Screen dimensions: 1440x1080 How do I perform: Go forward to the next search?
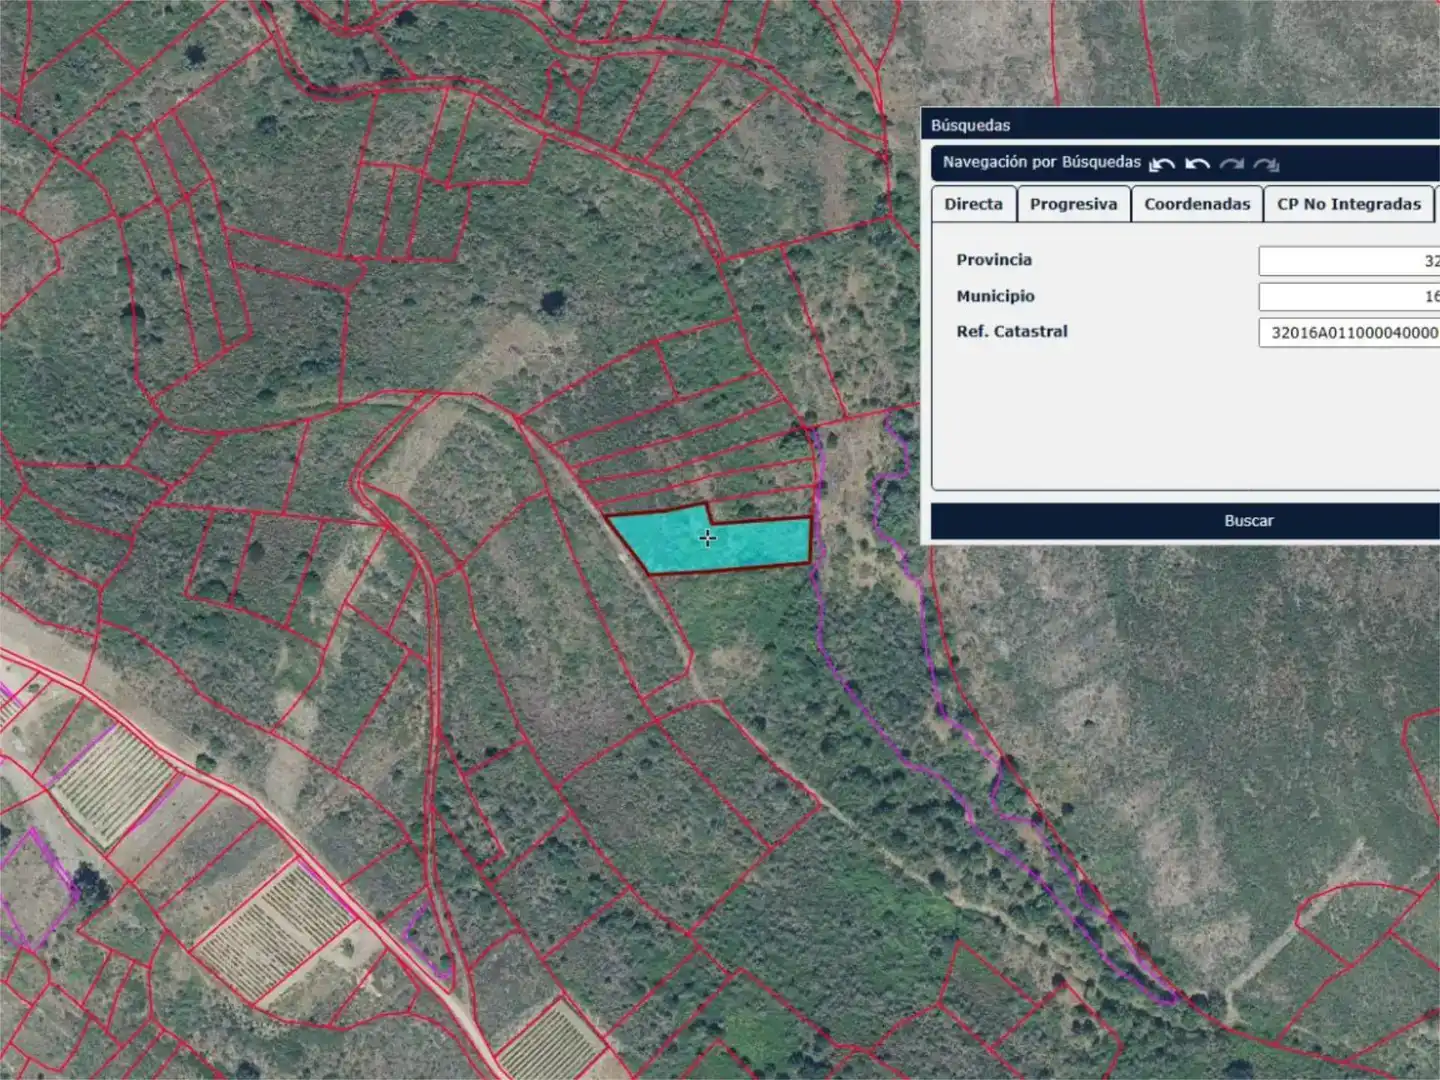[1232, 164]
